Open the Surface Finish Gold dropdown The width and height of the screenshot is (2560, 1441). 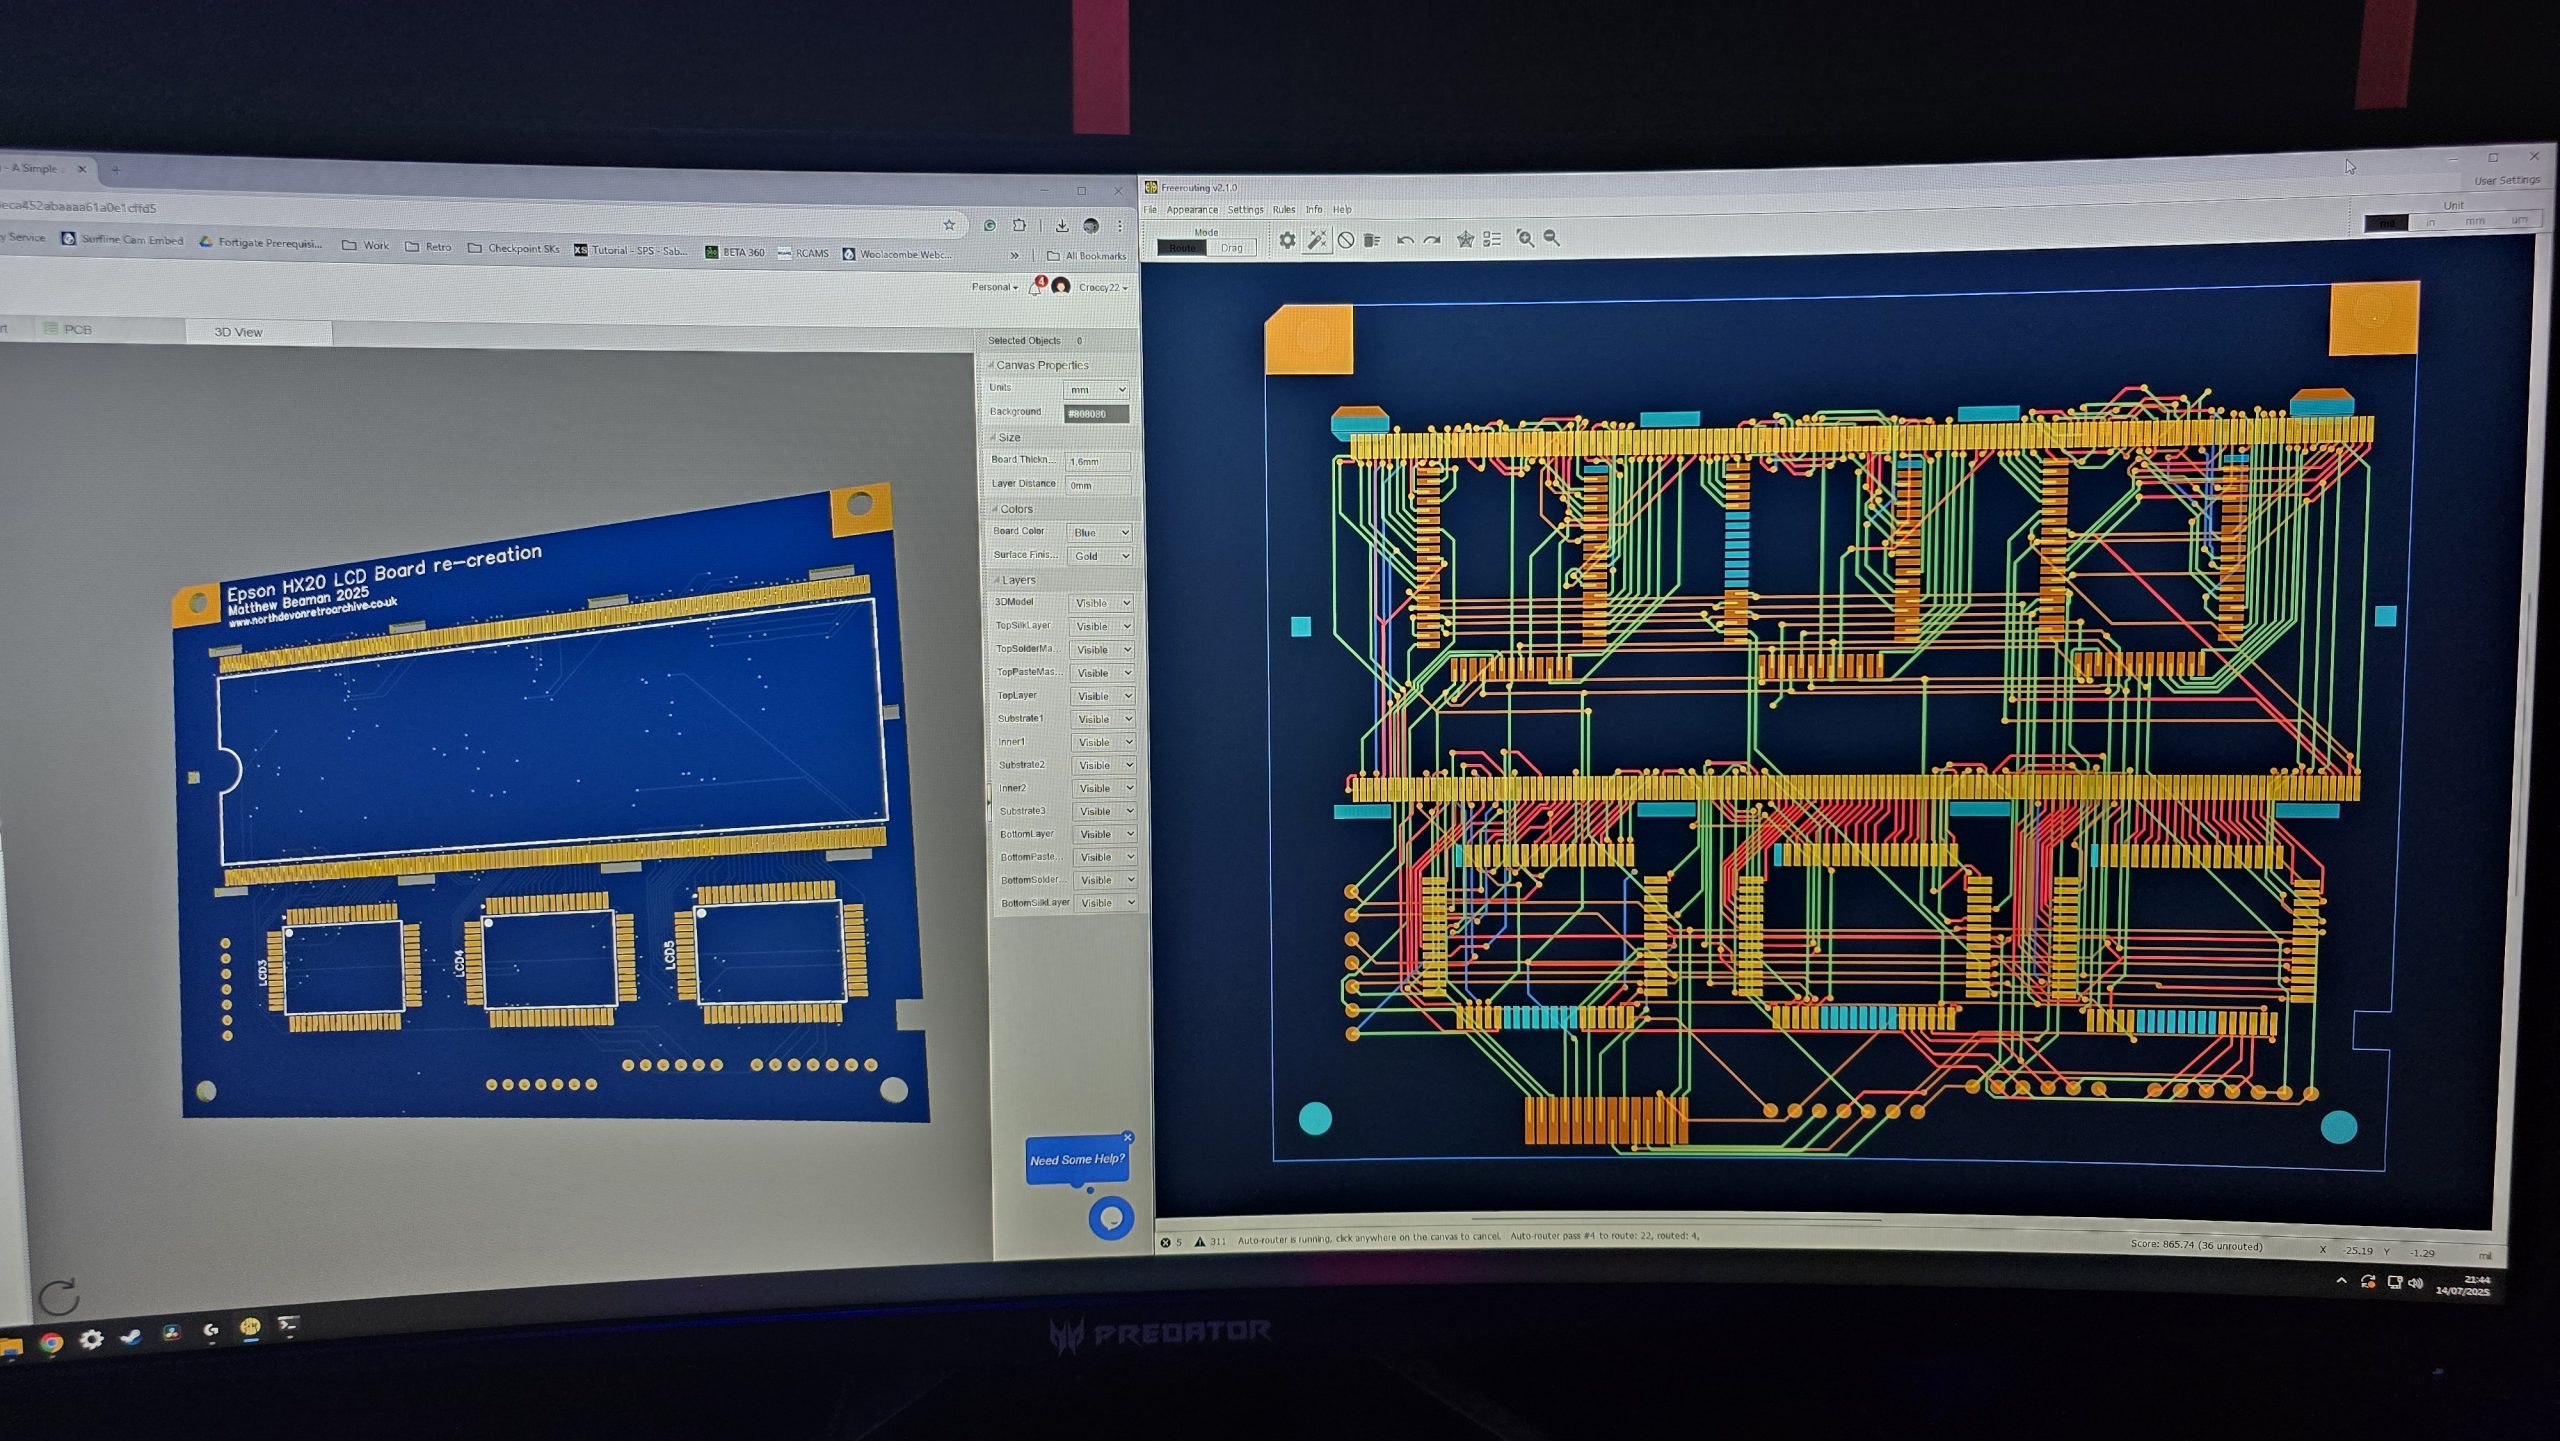click(x=1100, y=556)
